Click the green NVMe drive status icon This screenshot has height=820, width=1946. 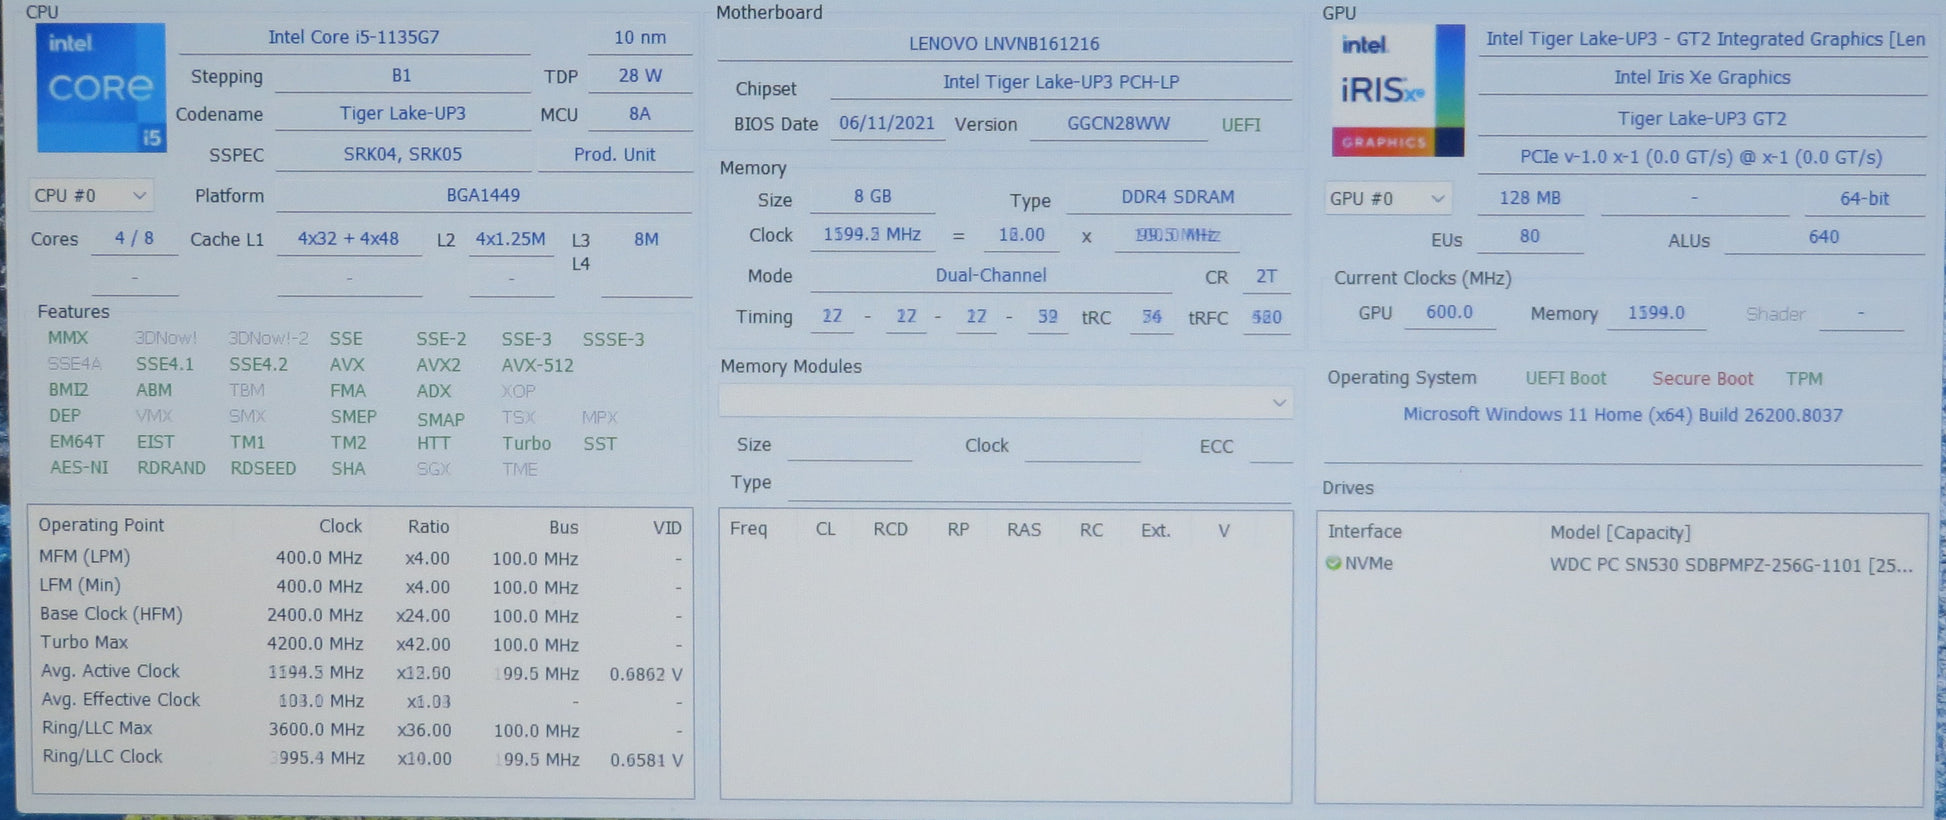(1333, 563)
